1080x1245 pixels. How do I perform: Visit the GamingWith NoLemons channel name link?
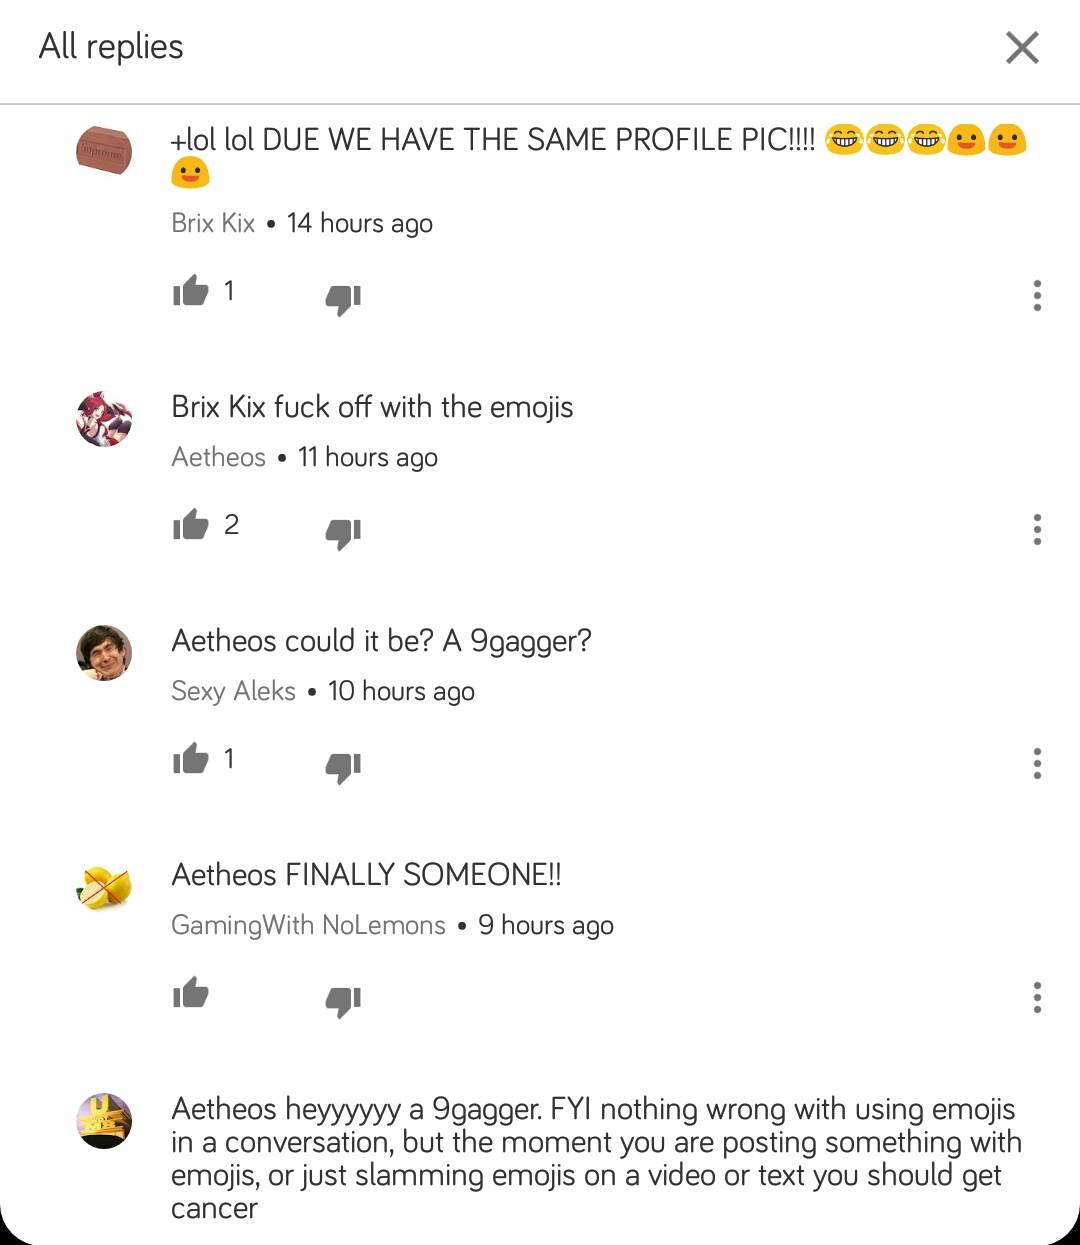(x=308, y=925)
